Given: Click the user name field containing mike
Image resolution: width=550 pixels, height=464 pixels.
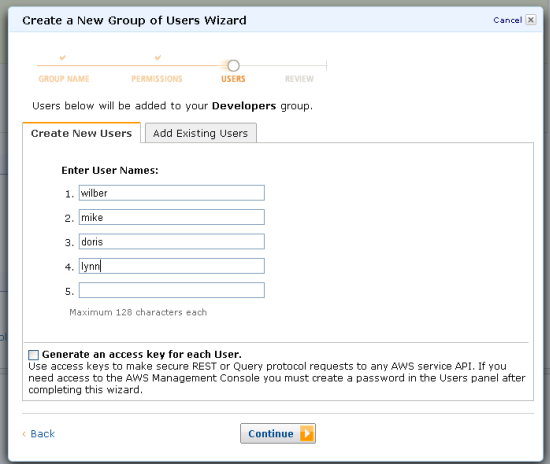Looking at the screenshot, I should coord(172,217).
